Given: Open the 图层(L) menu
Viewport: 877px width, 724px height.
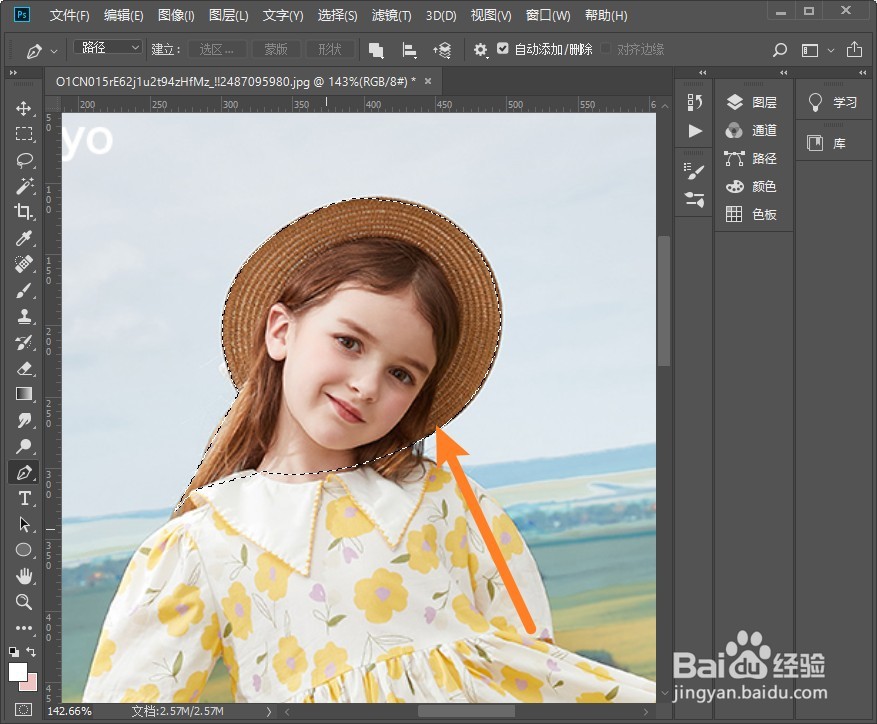Looking at the screenshot, I should [x=229, y=16].
